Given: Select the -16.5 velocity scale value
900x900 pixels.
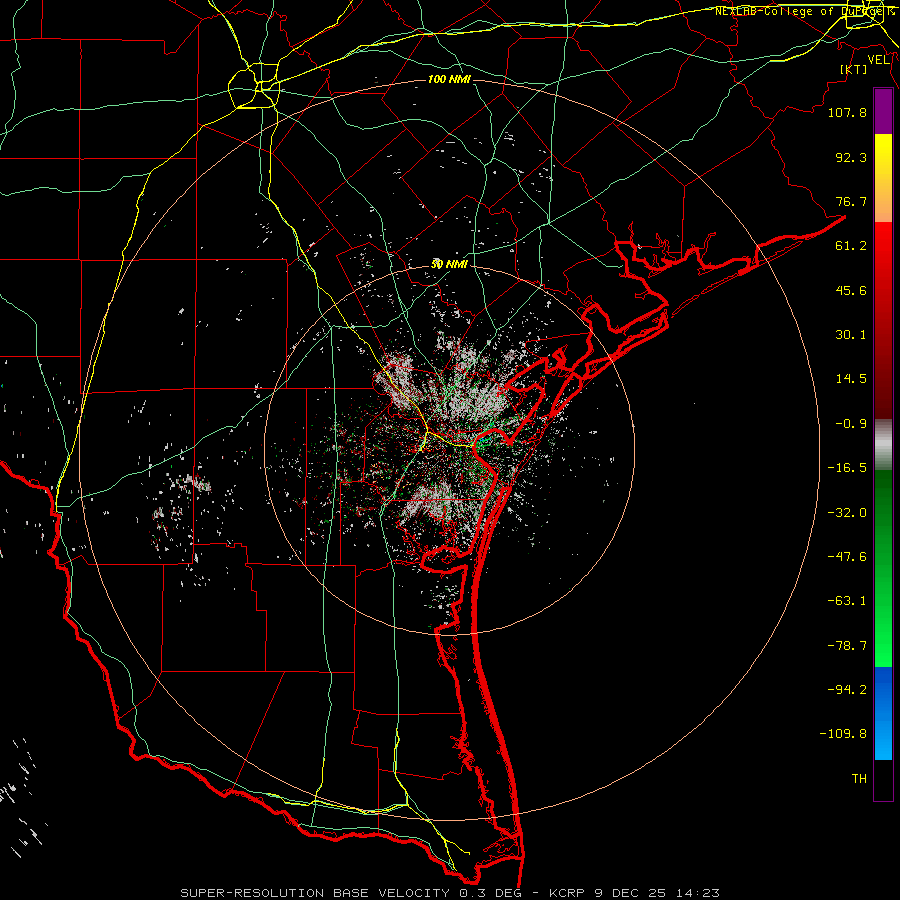Looking at the screenshot, I should coord(847,468).
